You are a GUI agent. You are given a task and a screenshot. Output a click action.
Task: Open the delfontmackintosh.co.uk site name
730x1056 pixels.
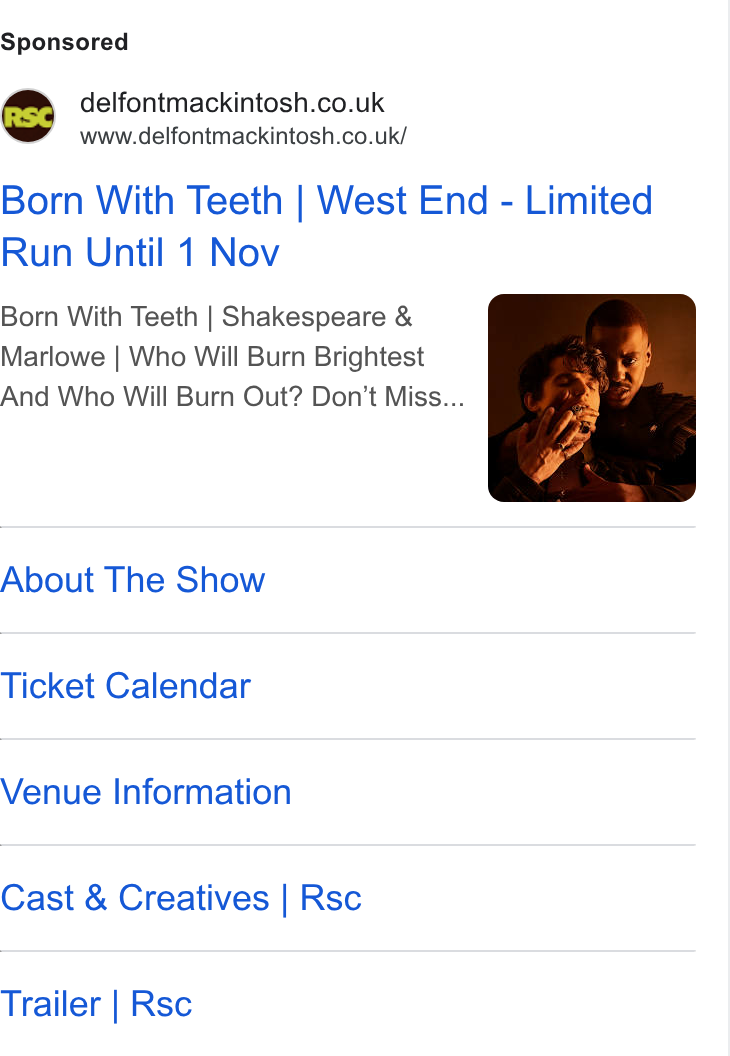(232, 103)
